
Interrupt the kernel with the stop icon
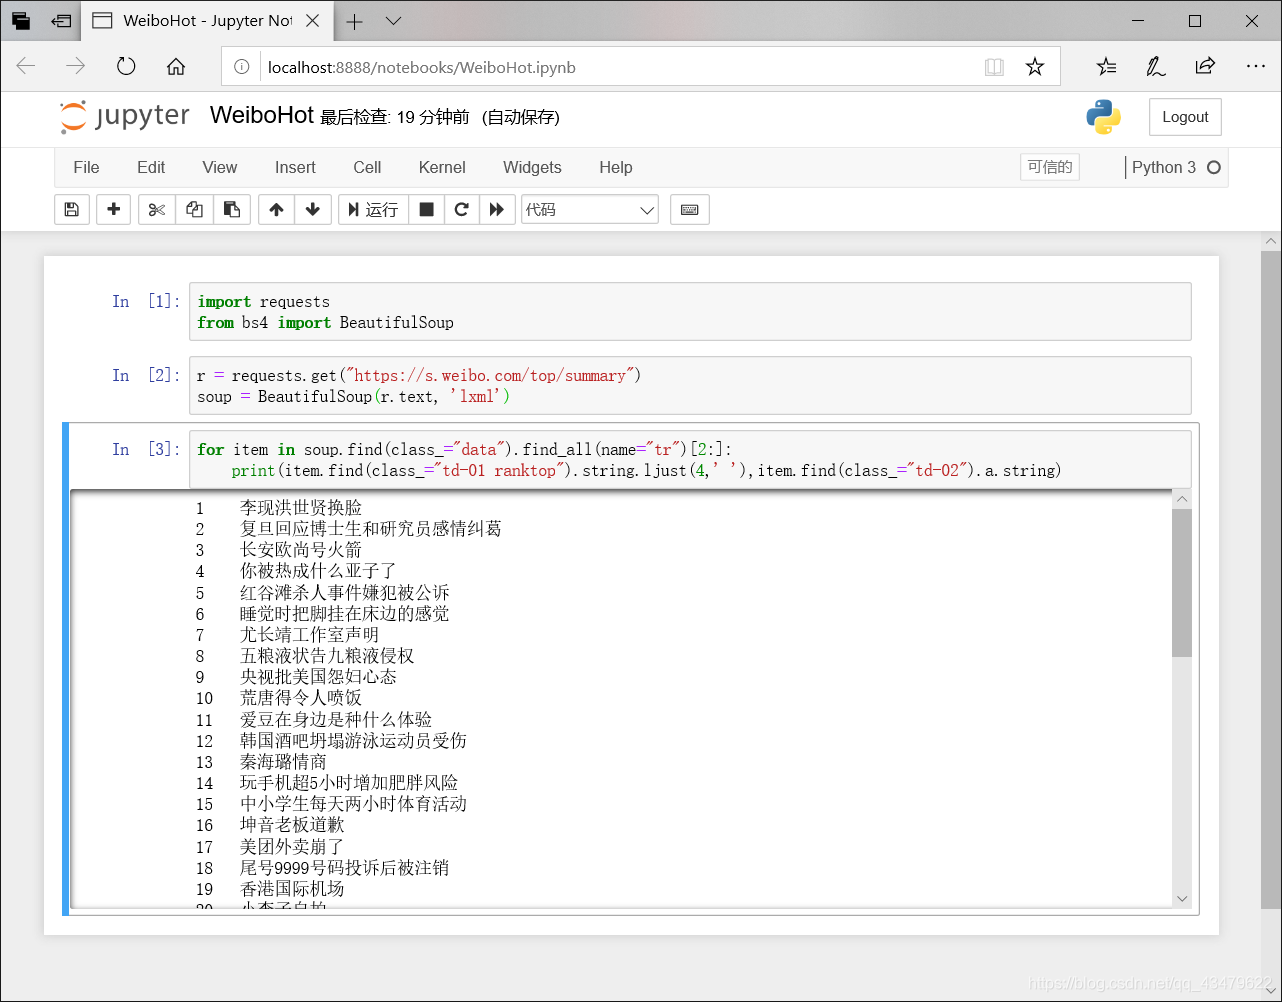coord(426,209)
